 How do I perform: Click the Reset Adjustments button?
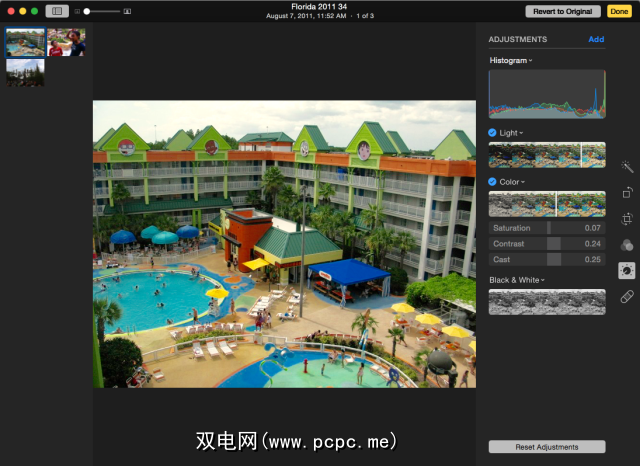click(x=546, y=447)
